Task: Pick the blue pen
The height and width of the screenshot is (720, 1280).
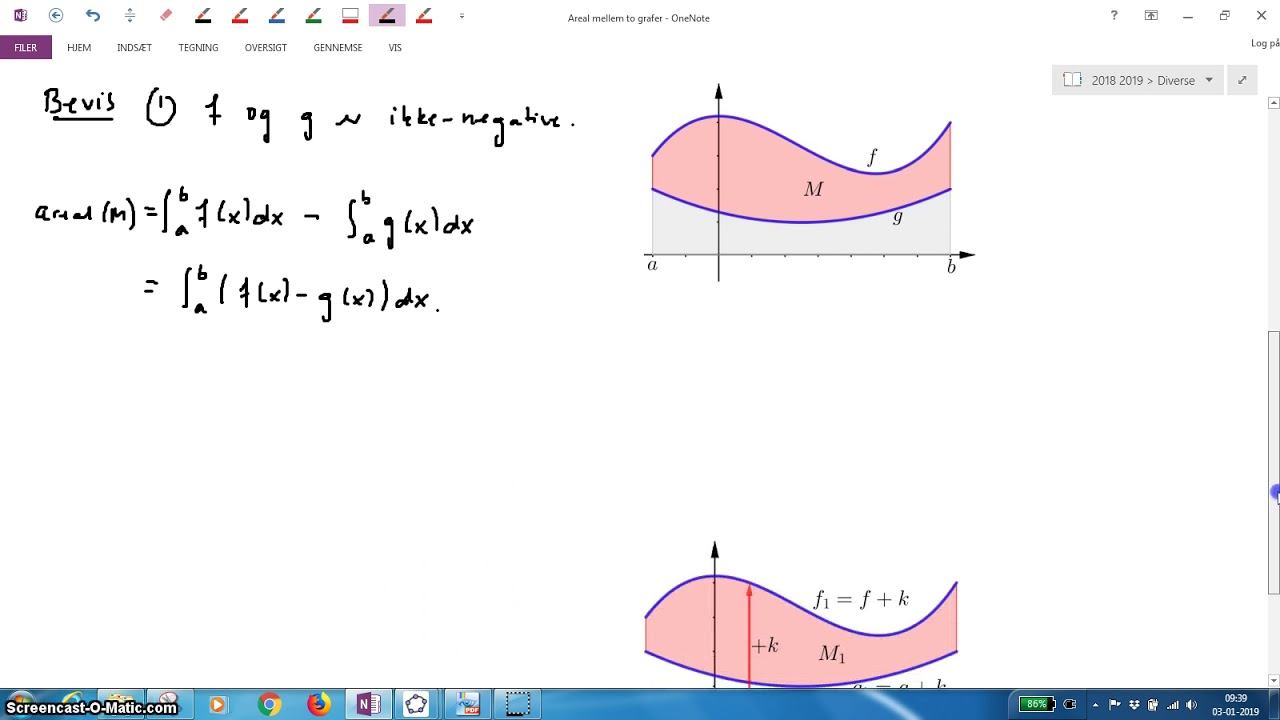Action: [277, 16]
